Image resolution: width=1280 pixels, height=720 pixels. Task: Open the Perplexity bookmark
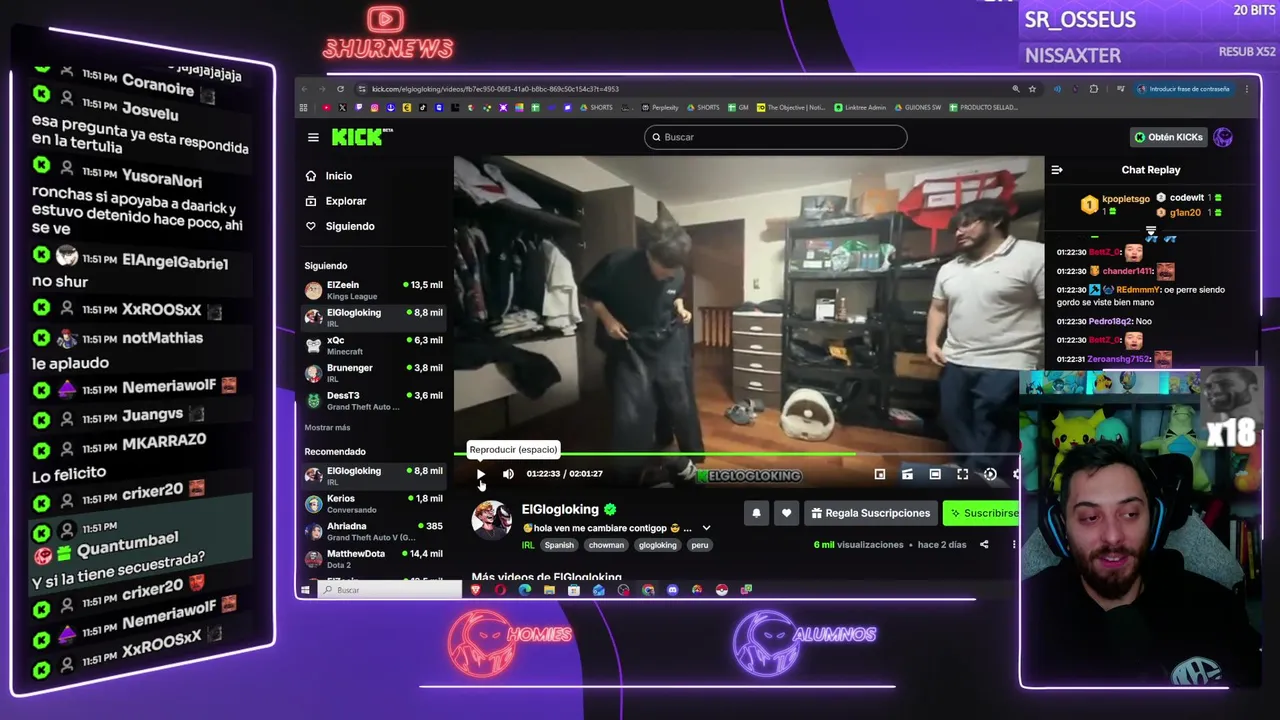(x=660, y=107)
